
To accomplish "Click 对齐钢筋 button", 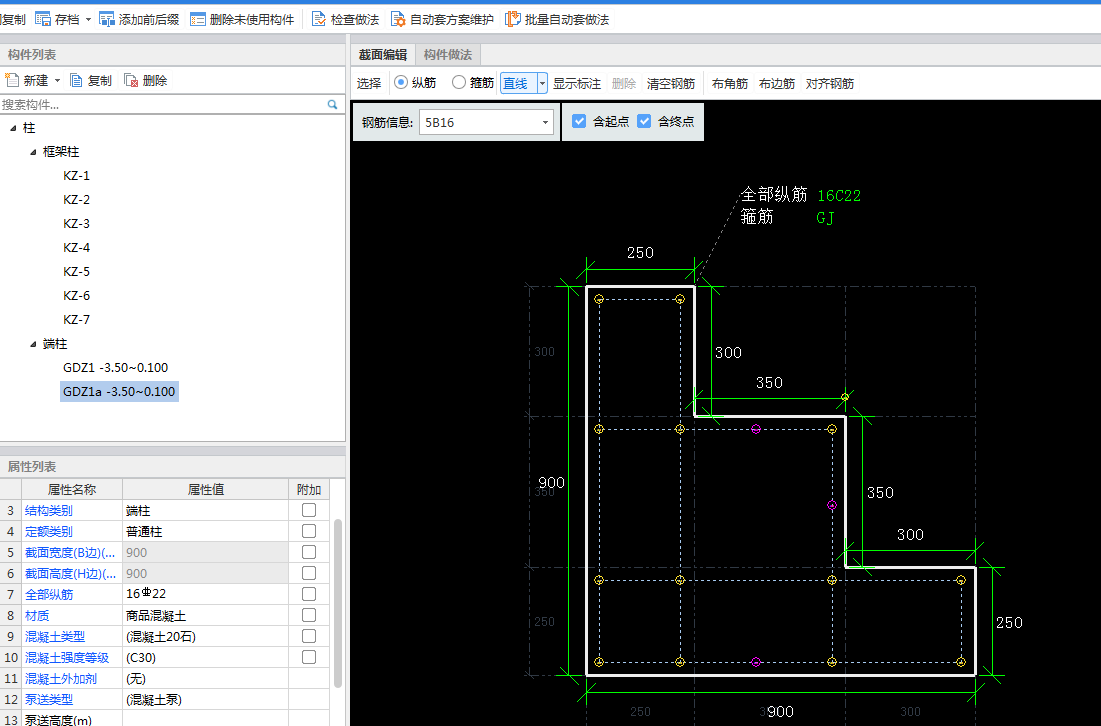I will [830, 84].
